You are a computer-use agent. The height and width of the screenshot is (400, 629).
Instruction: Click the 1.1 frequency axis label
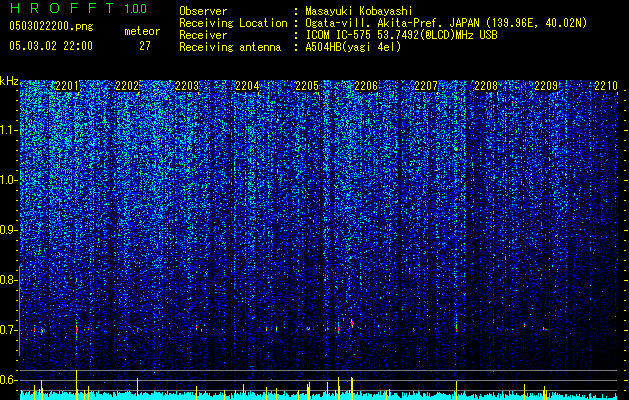coord(8,130)
